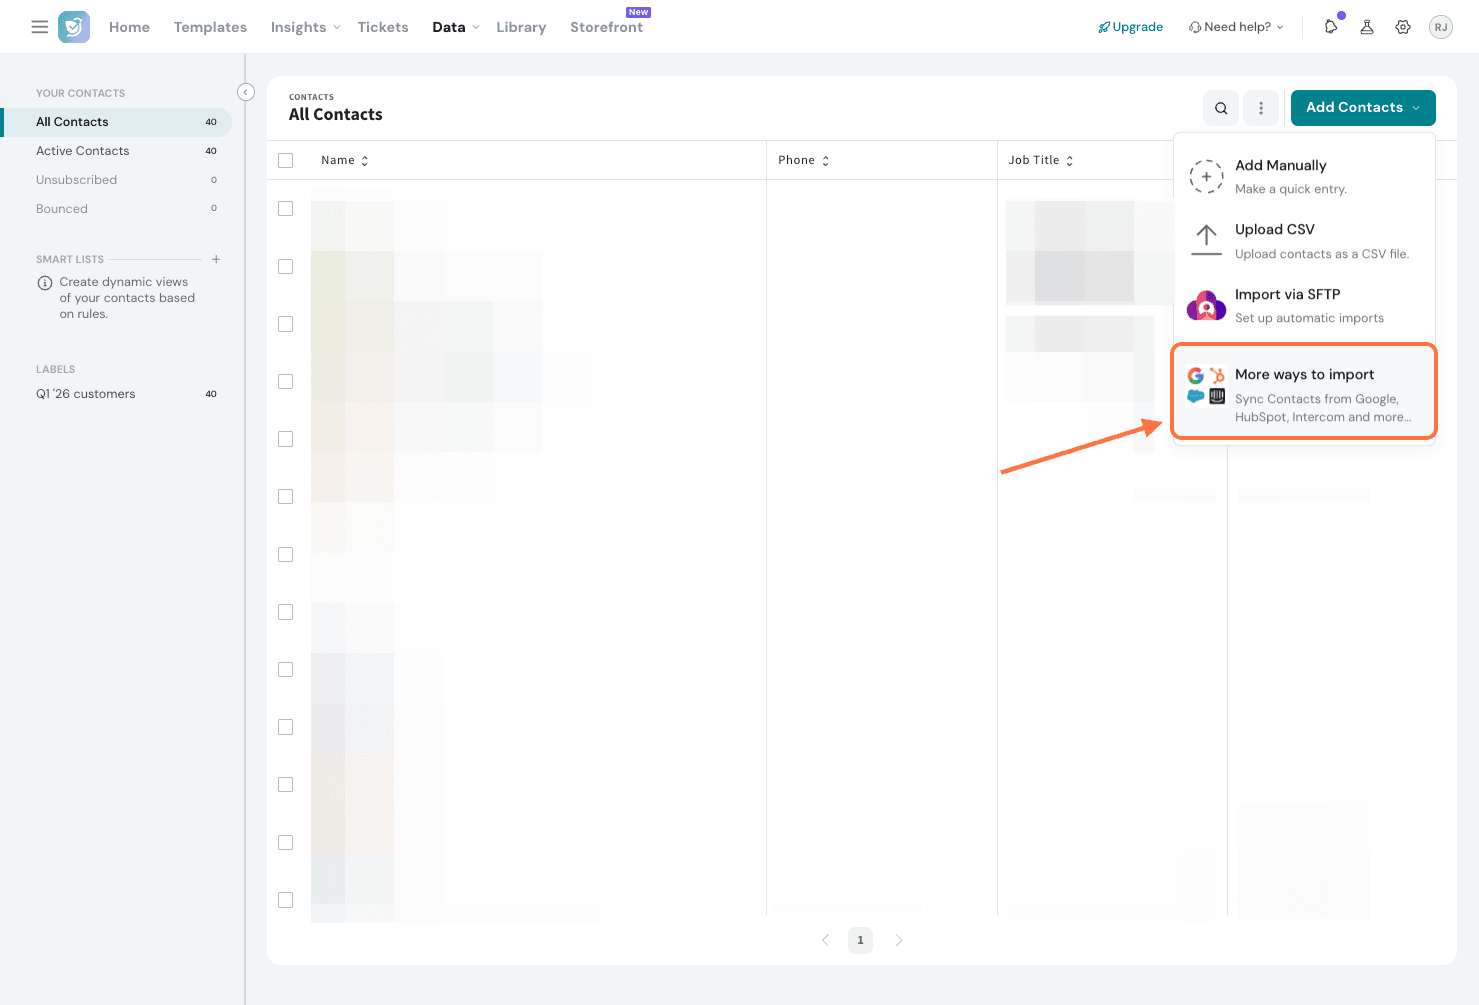
Task: Click the Upgrade link
Action: (1131, 27)
